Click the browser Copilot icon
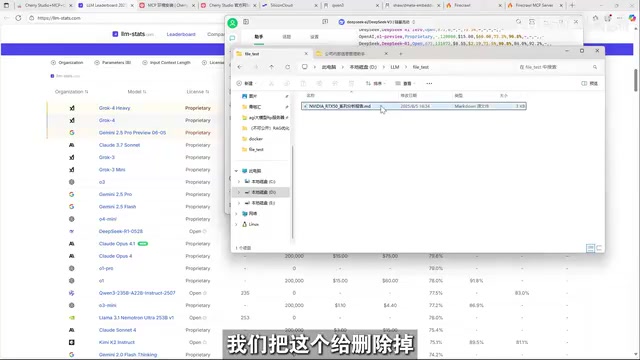Viewport: 640px width, 360px height. (x=632, y=18)
